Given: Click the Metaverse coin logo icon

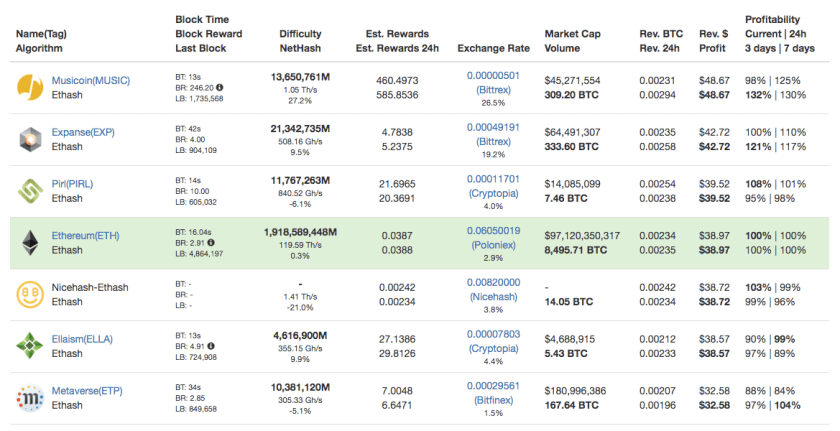Looking at the screenshot, I should click(x=28, y=398).
